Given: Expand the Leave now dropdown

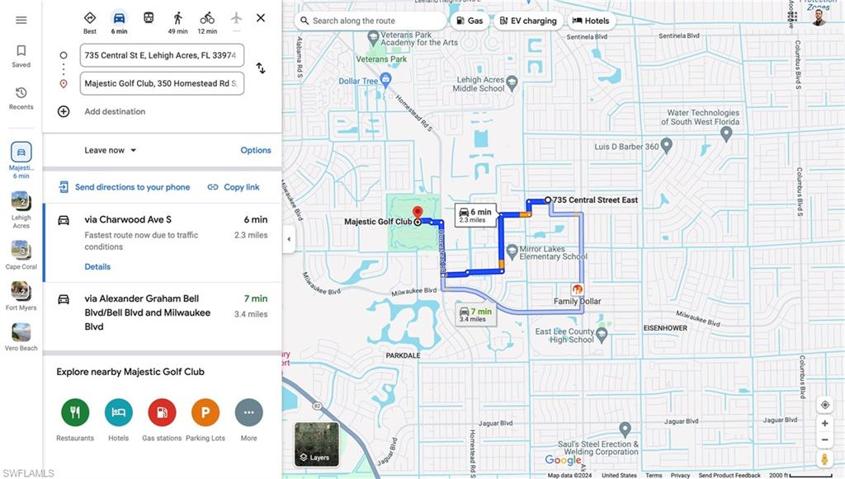Looking at the screenshot, I should pyautogui.click(x=110, y=150).
